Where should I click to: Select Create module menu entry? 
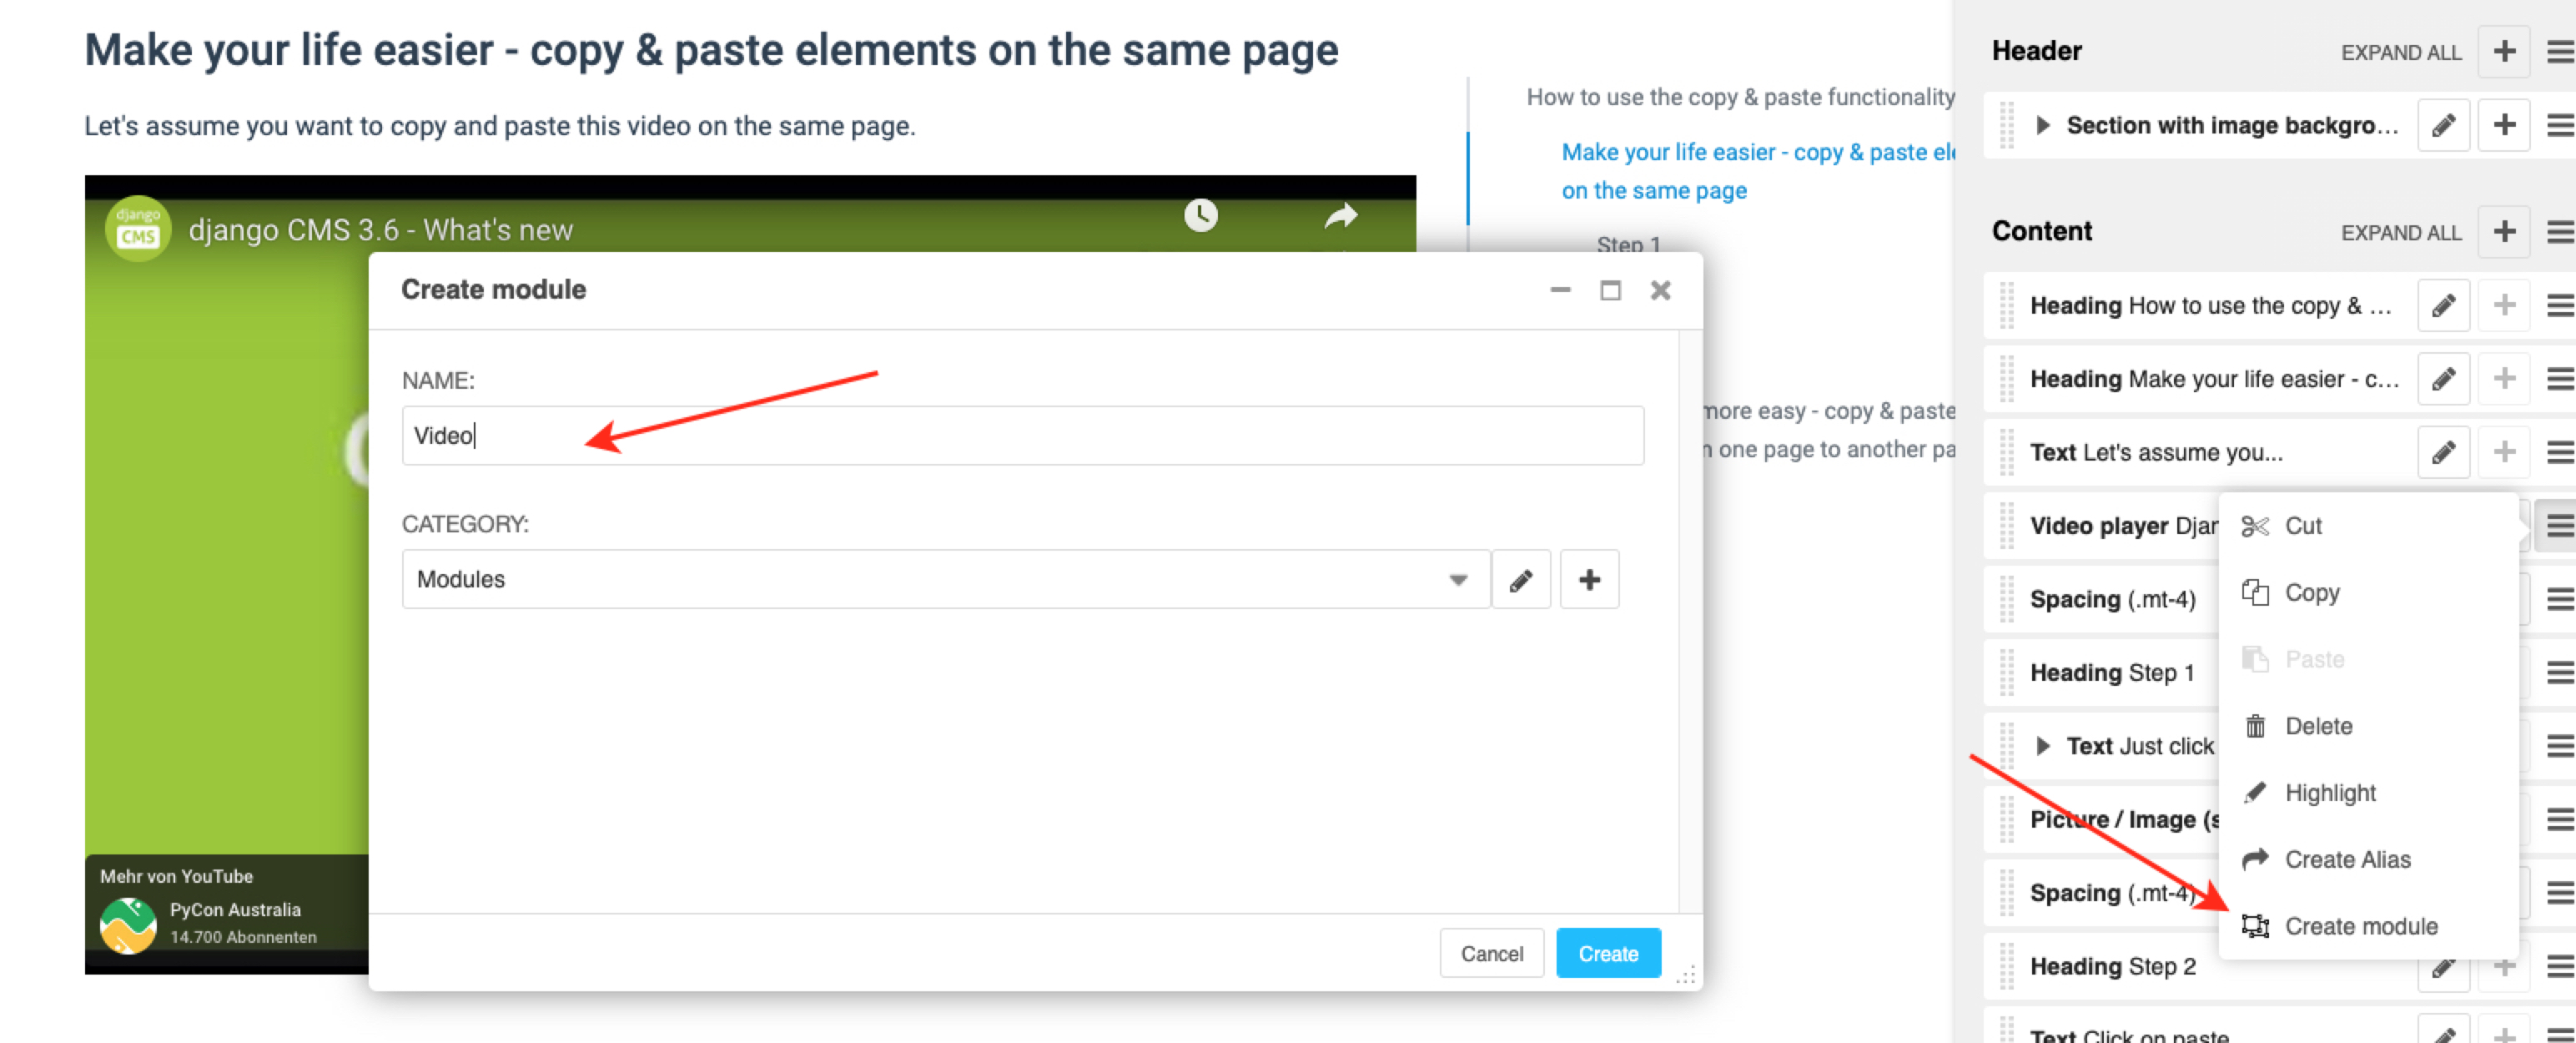[2360, 926]
